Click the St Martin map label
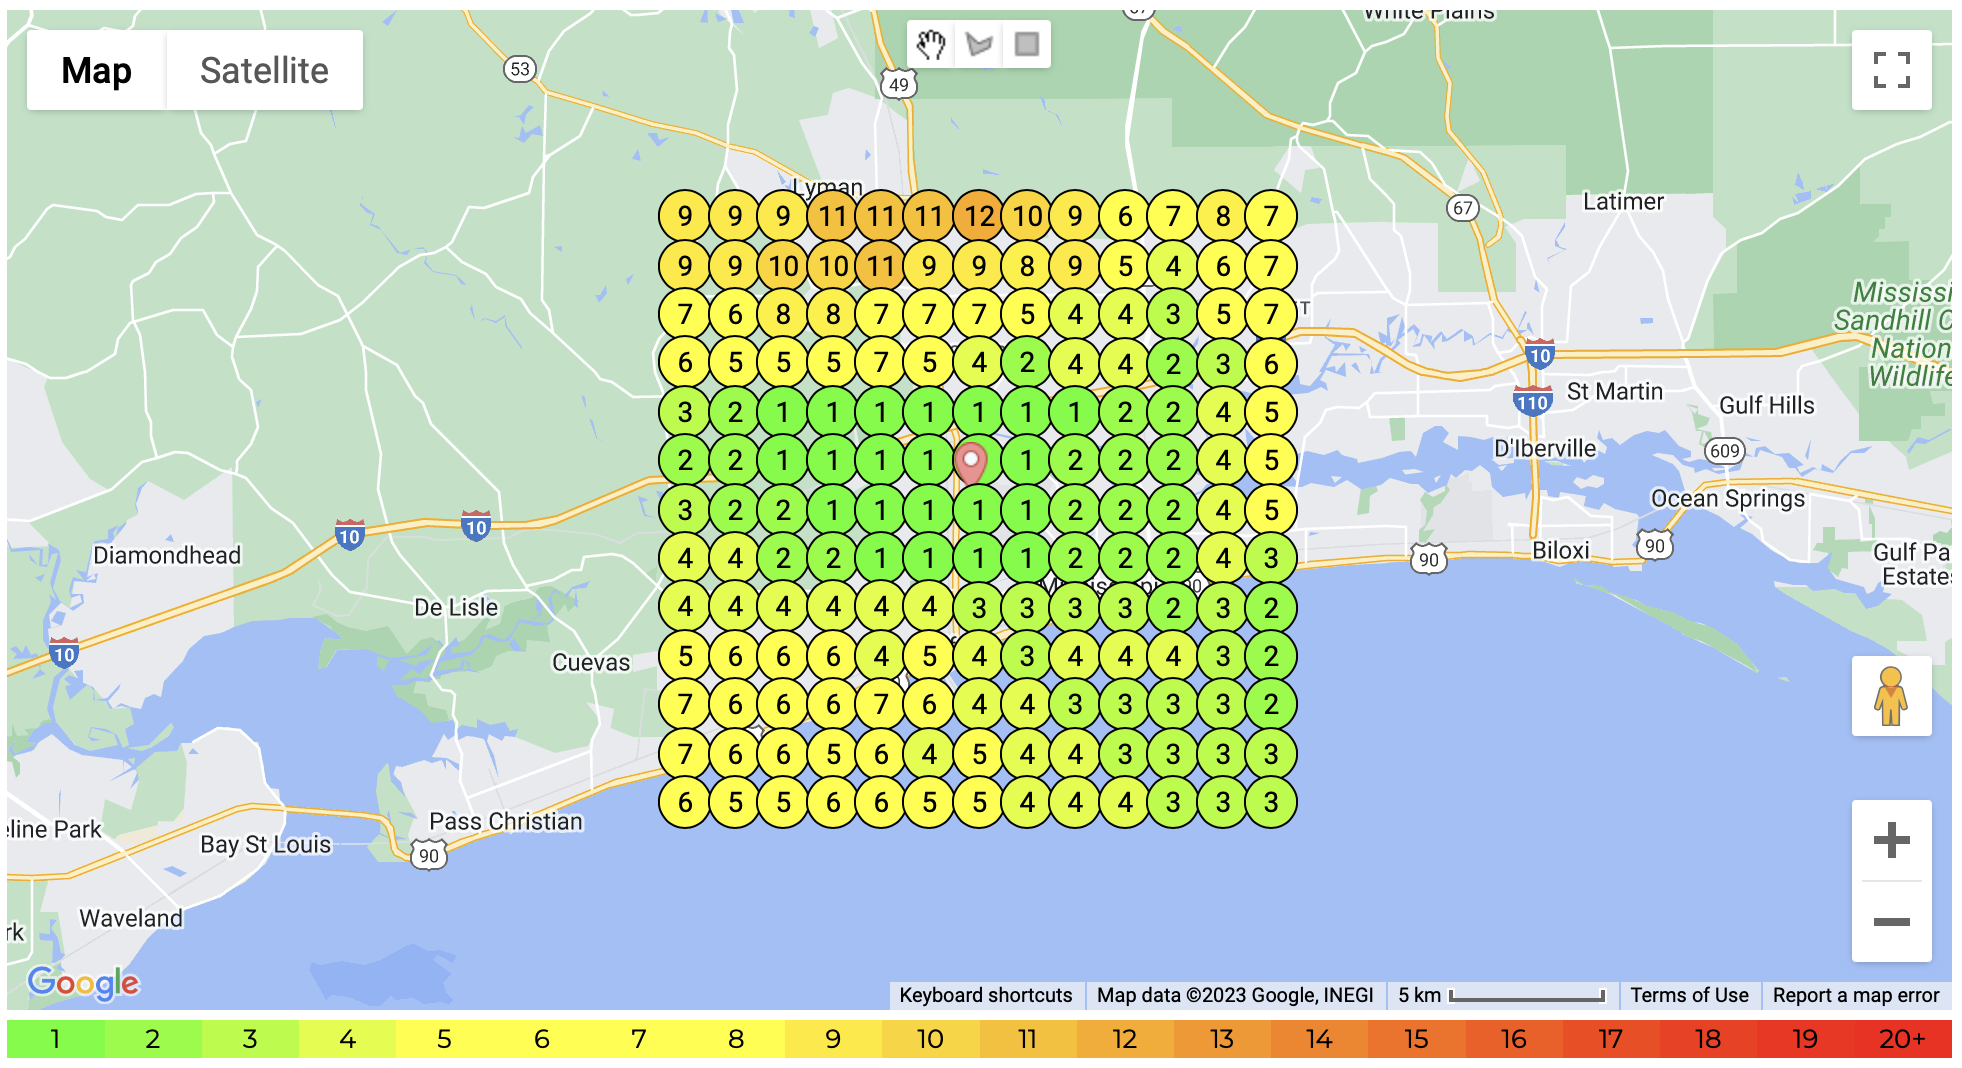1962x1068 pixels. (x=1615, y=391)
